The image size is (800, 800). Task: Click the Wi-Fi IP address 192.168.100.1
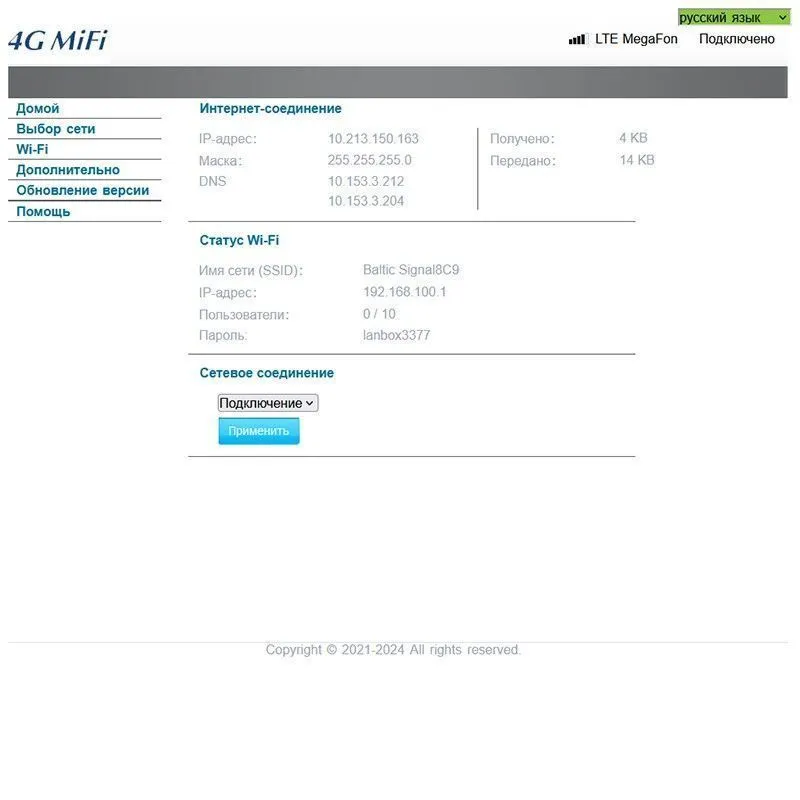(404, 292)
